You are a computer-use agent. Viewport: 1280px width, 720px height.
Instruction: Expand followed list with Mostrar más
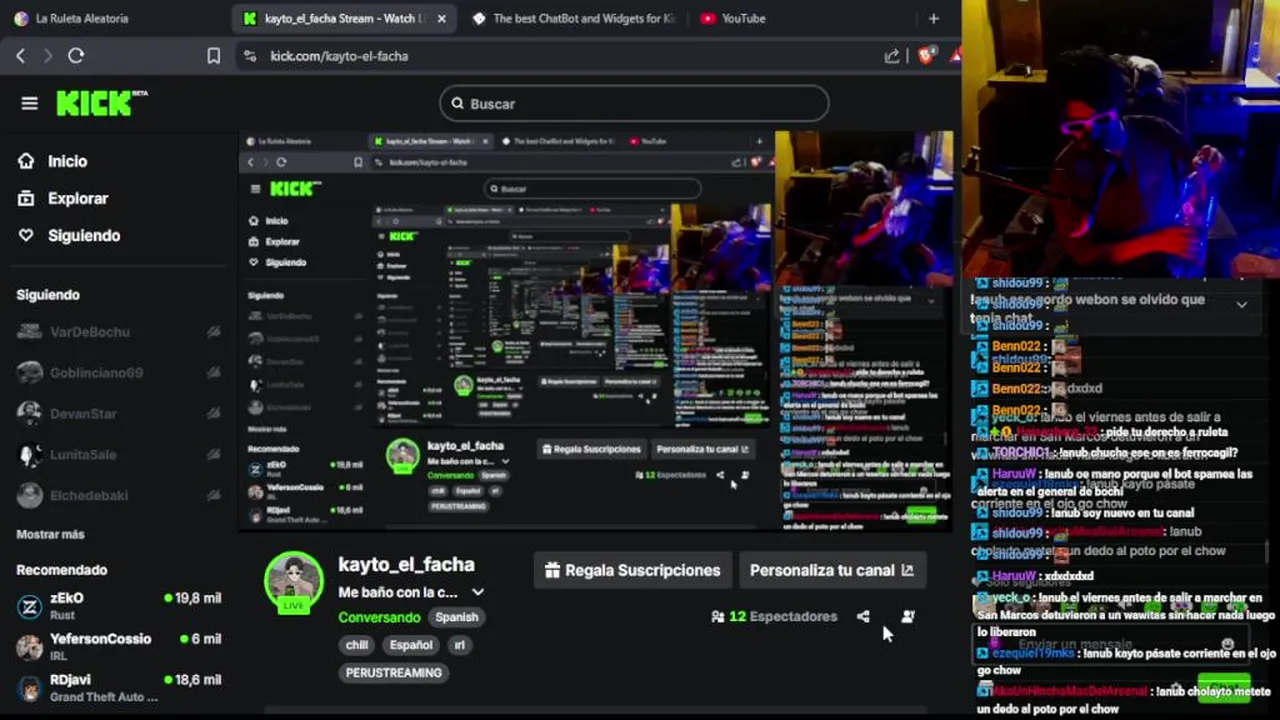coord(50,534)
